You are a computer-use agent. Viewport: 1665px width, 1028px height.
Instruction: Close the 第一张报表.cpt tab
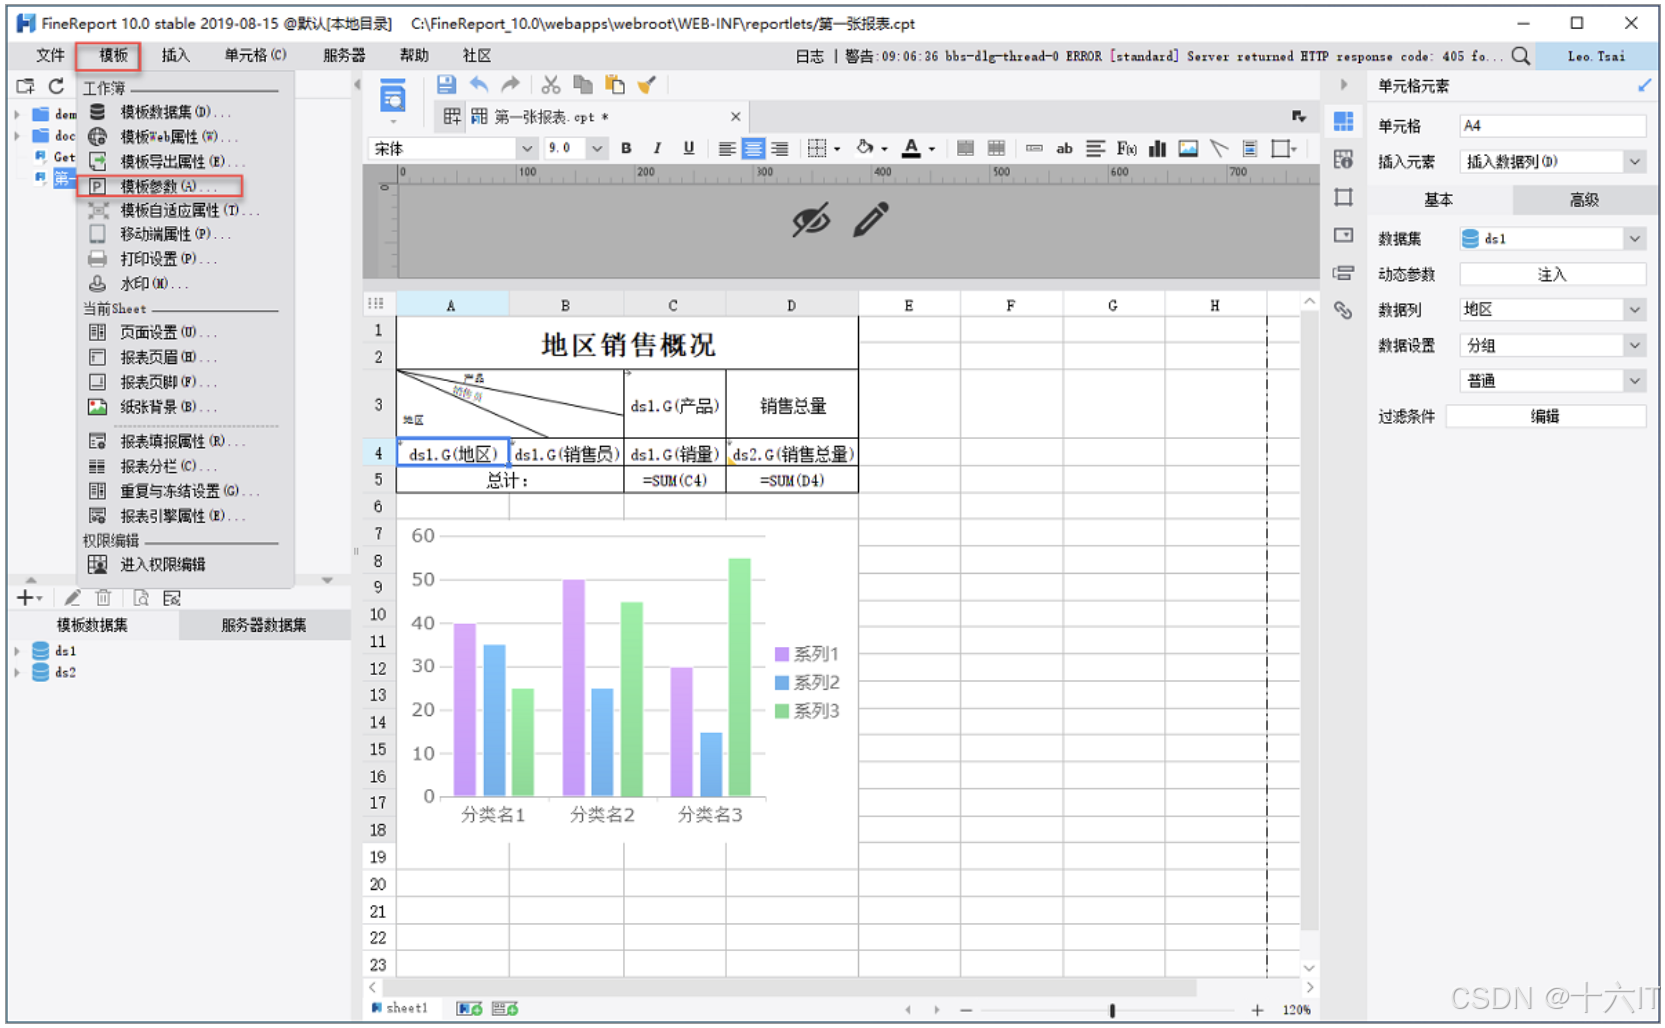coord(735,117)
